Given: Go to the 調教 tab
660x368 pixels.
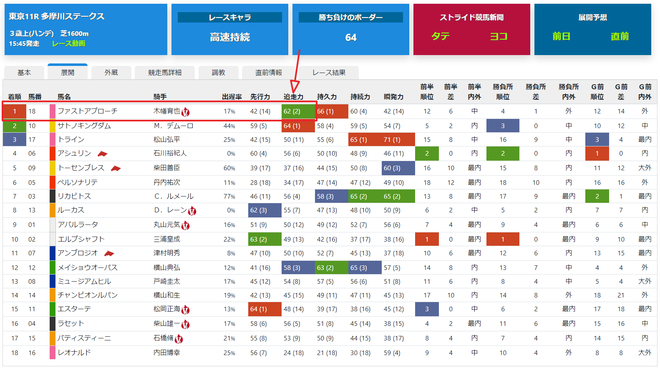Looking at the screenshot, I should 218,72.
